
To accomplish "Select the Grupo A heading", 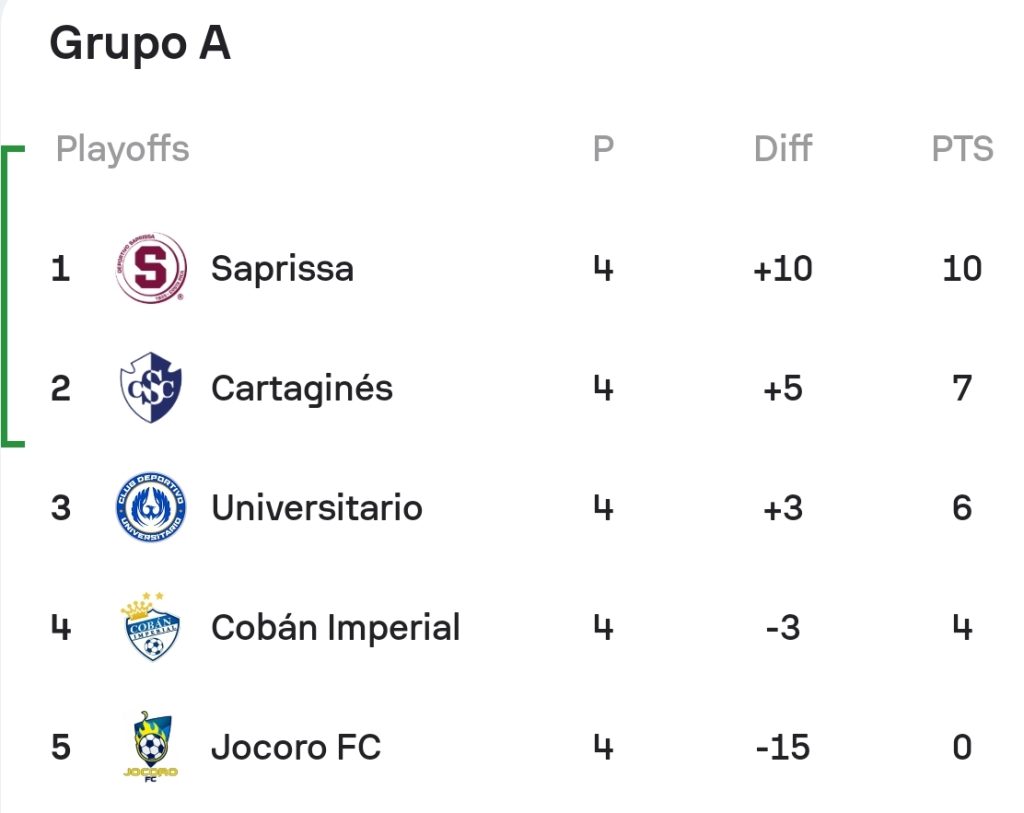I will tap(140, 44).
